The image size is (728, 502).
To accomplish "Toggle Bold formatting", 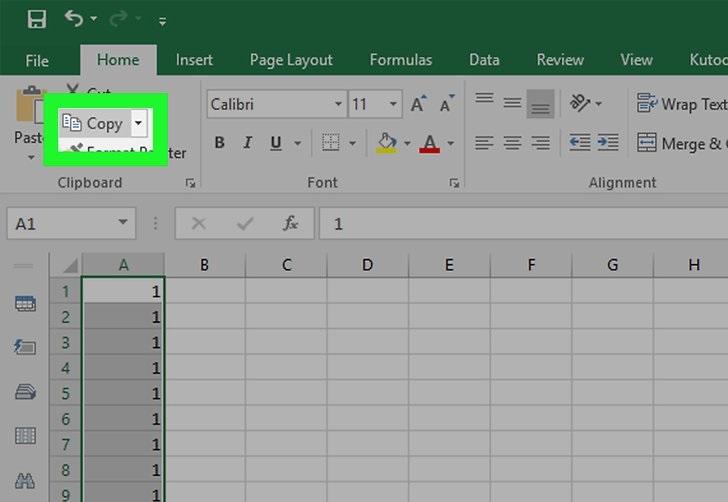I will [x=220, y=143].
